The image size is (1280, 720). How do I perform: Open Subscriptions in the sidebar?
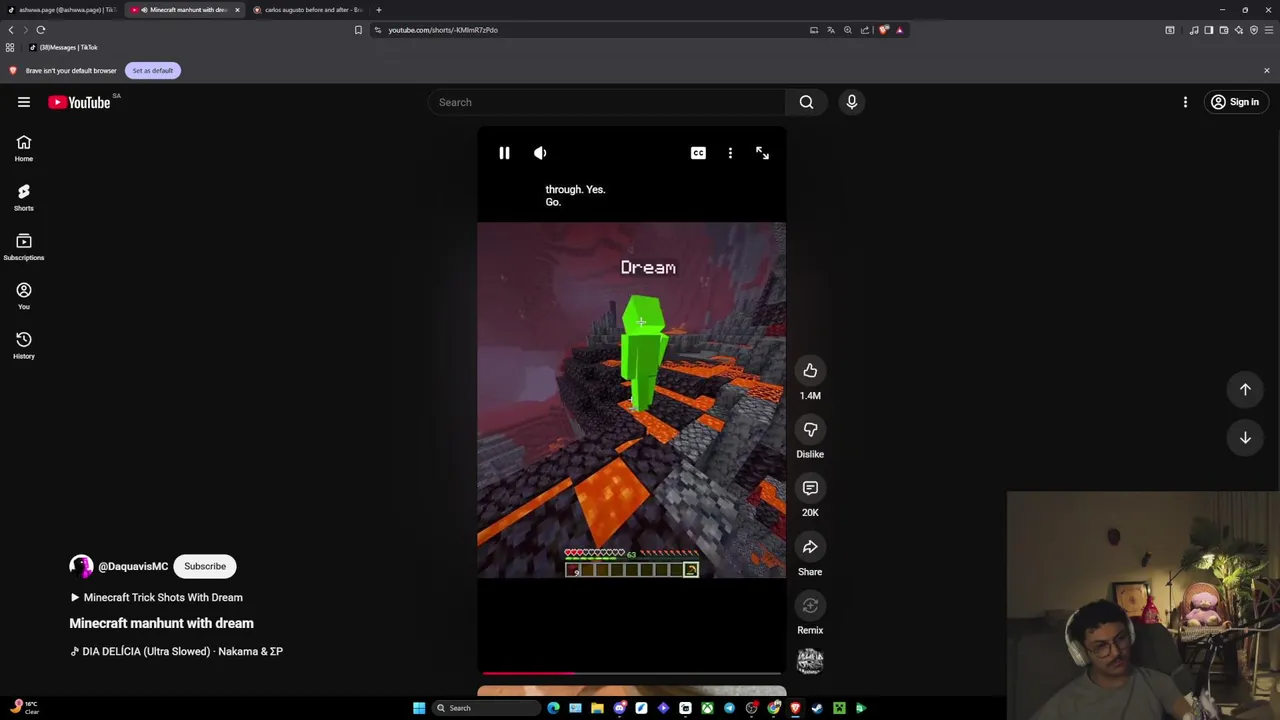click(24, 247)
